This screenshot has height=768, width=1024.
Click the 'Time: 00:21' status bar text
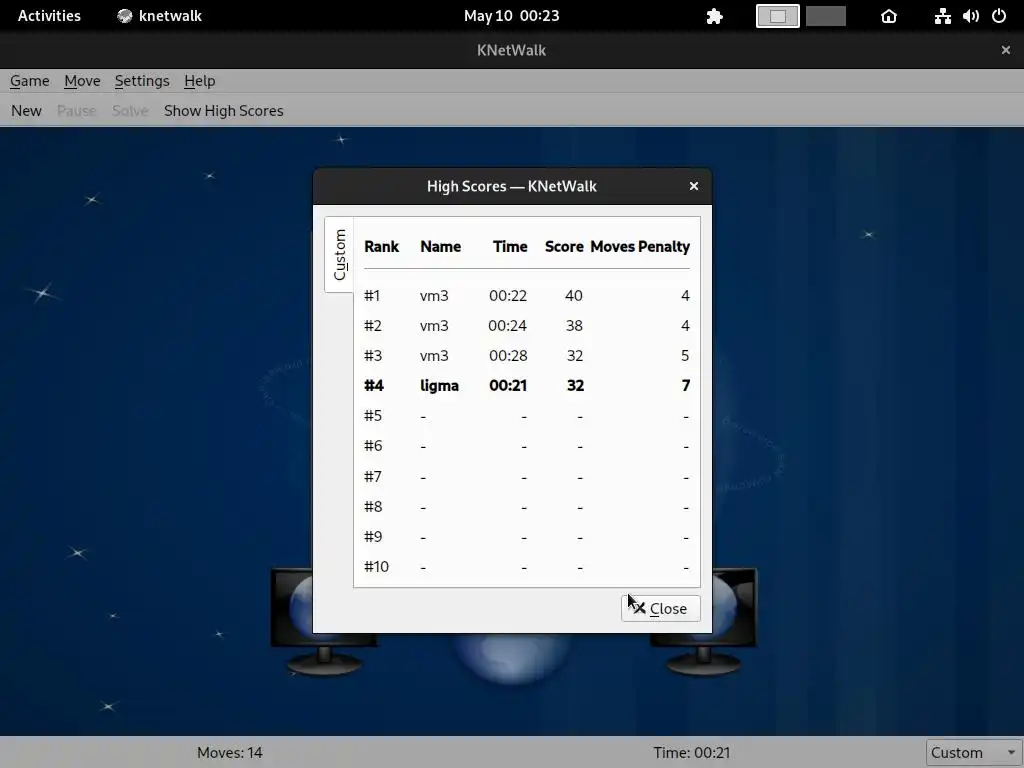(692, 753)
